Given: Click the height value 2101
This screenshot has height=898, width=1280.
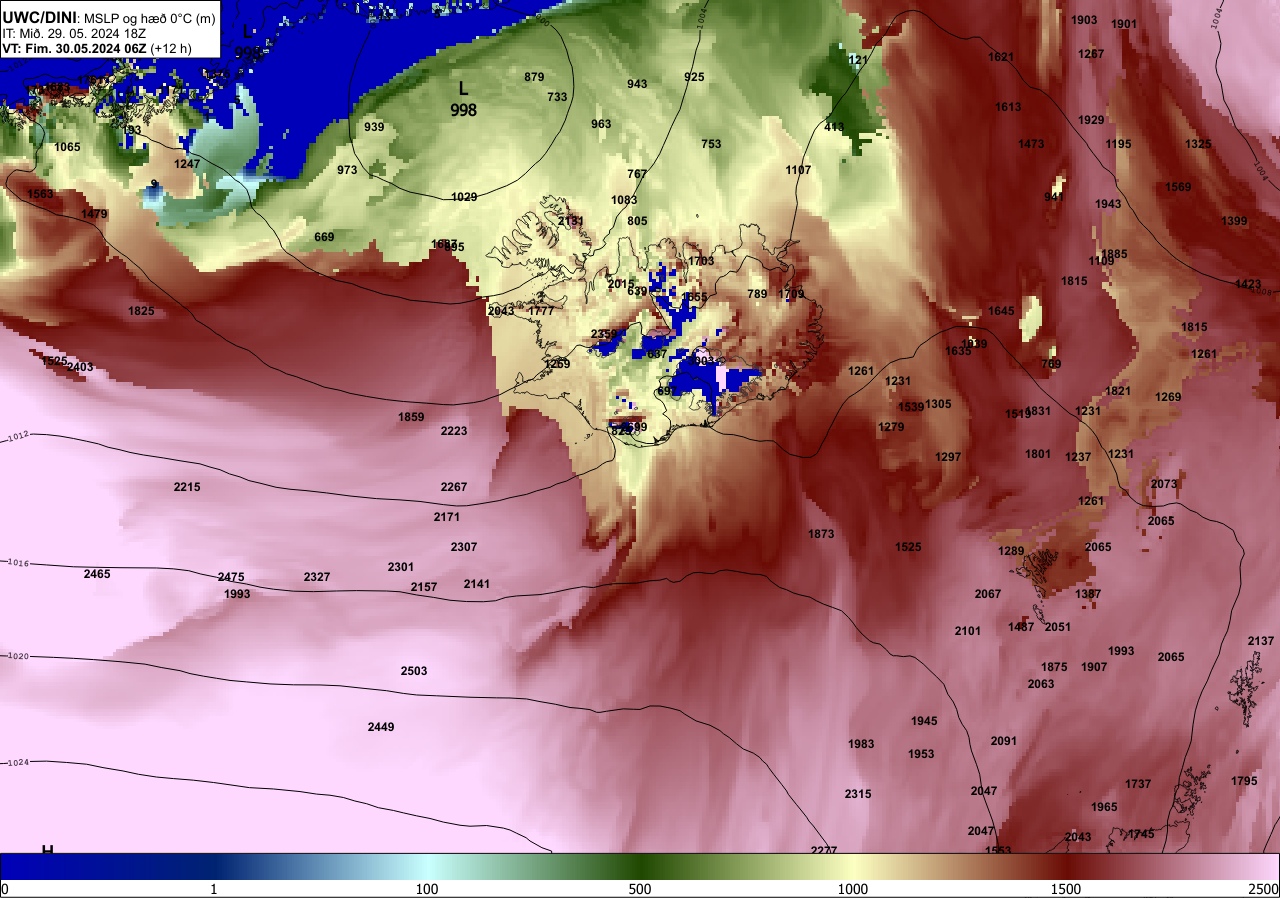Looking at the screenshot, I should click(x=968, y=631).
